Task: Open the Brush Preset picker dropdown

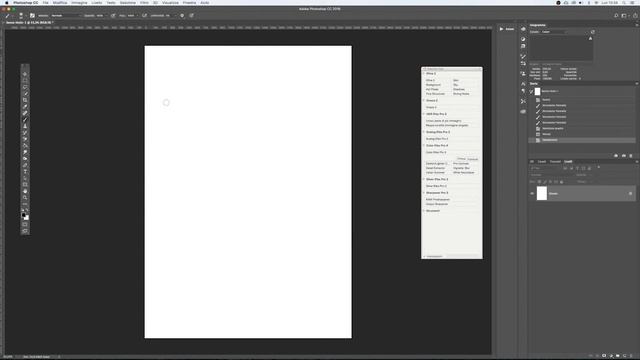Action: pos(21,16)
